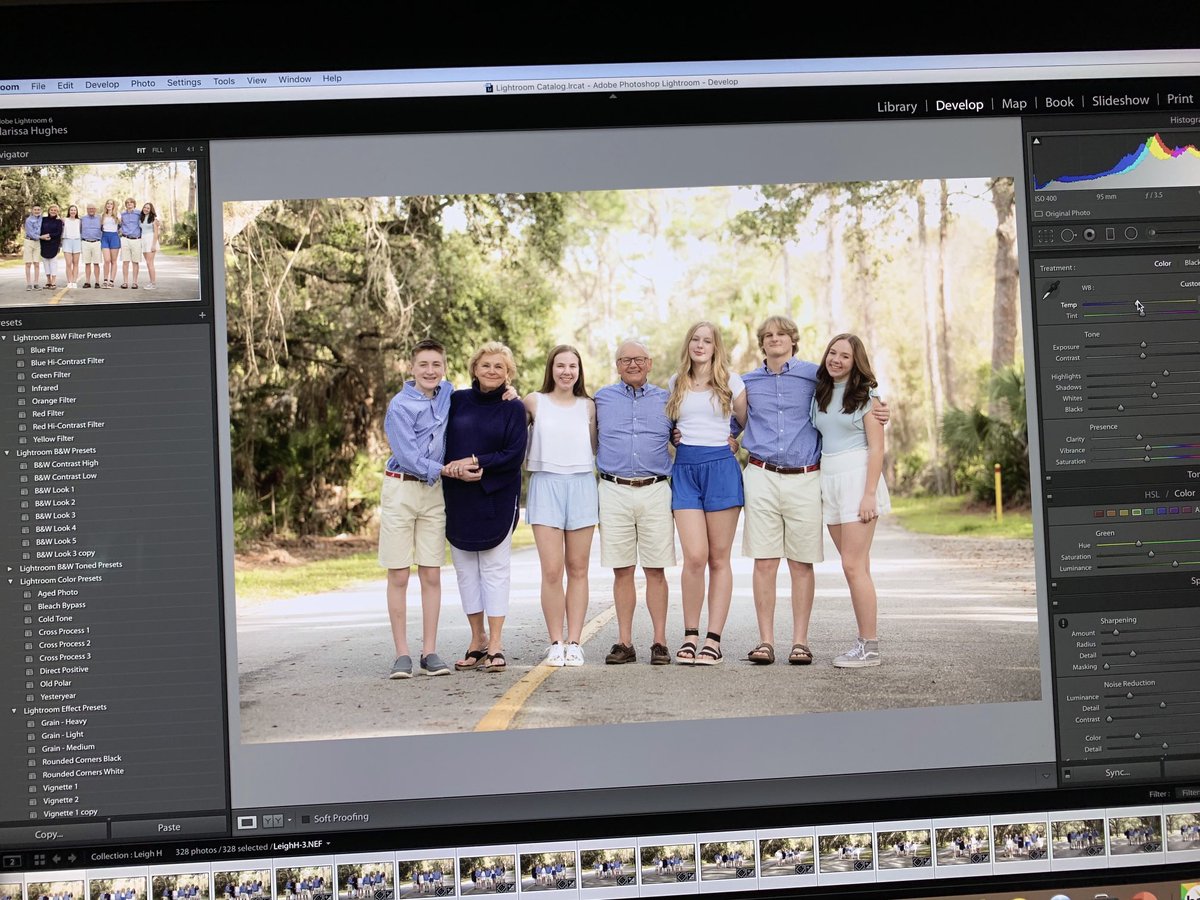This screenshot has width=1200, height=900.
Task: Expand Lightroom B&W Toned Presets folder
Action: (x=11, y=568)
